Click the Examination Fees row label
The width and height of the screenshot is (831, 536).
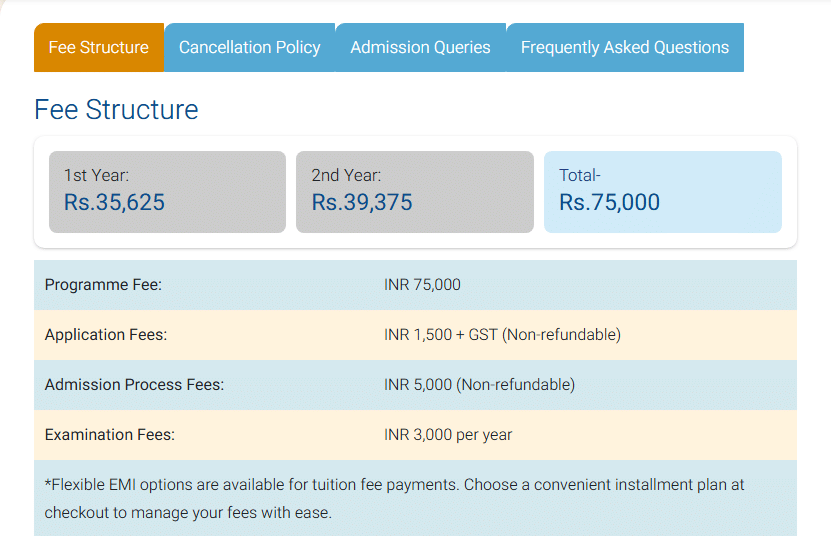[x=110, y=435]
